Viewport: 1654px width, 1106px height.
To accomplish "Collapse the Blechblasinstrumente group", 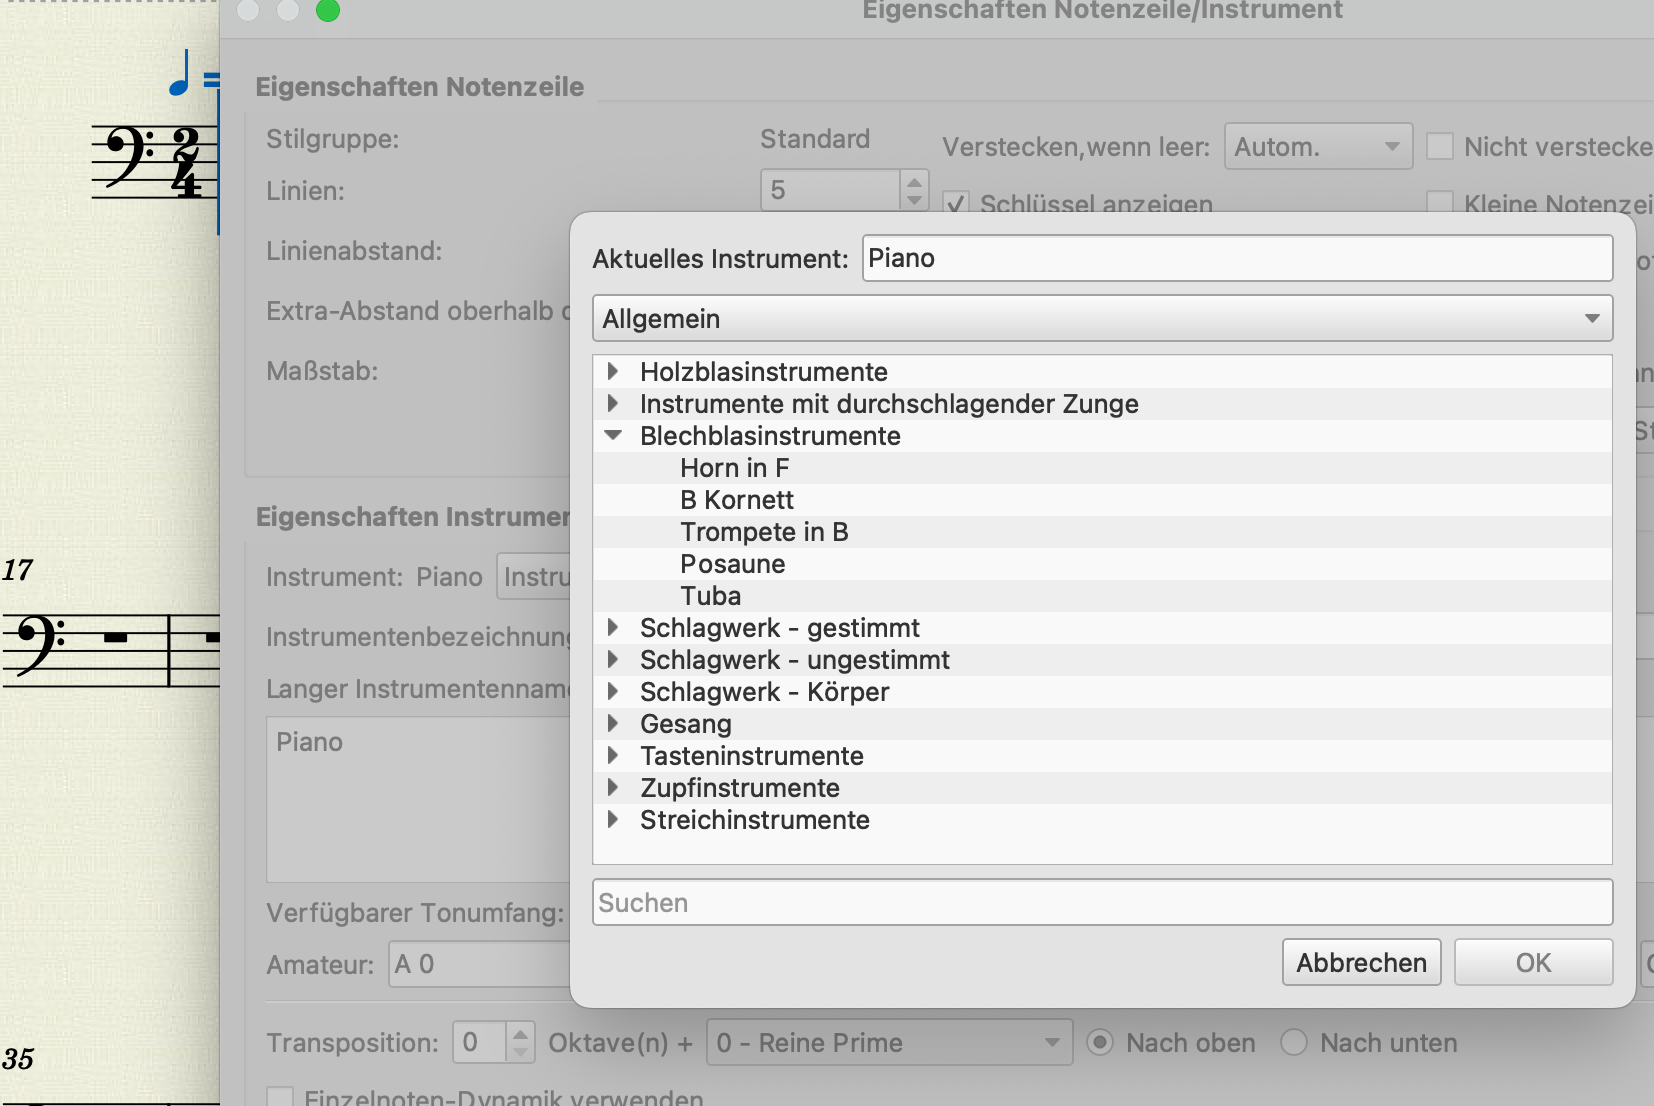I will coord(613,435).
